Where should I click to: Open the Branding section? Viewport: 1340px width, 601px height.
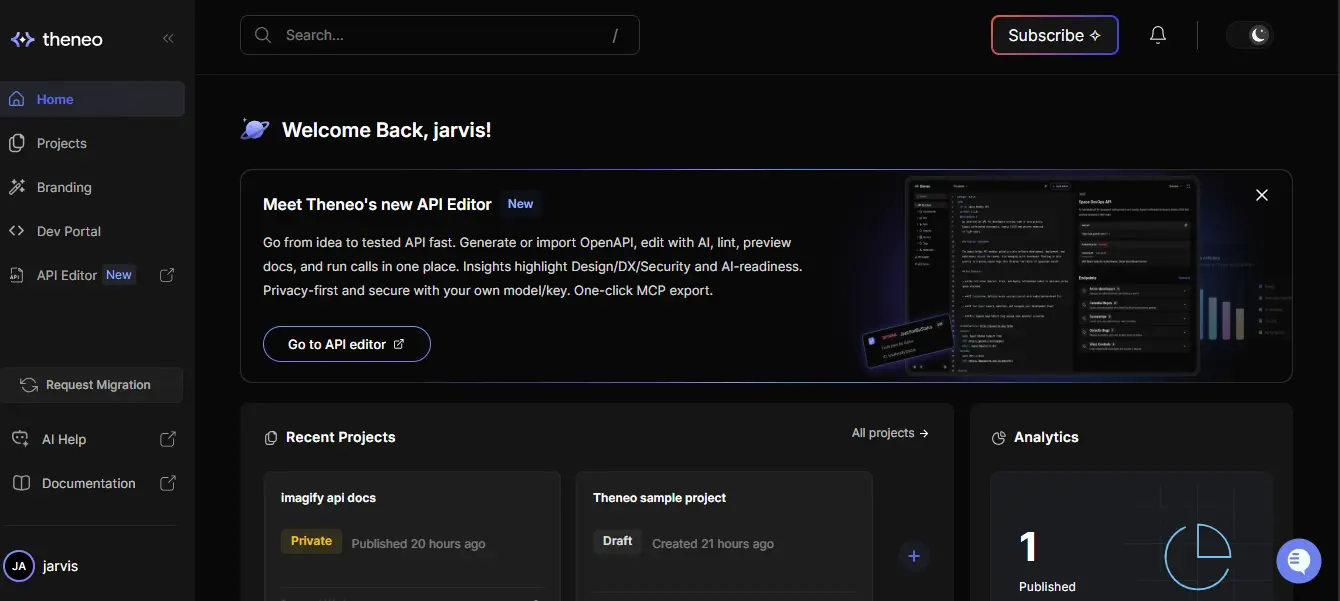[x=64, y=187]
